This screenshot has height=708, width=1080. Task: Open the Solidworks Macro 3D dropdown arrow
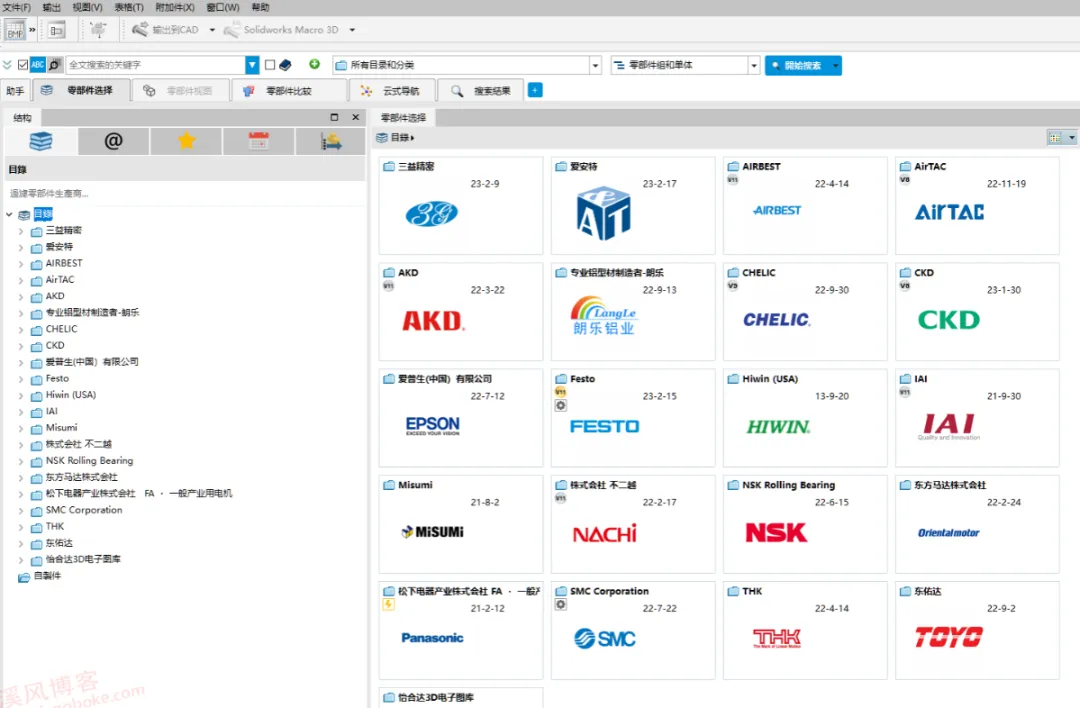(352, 30)
